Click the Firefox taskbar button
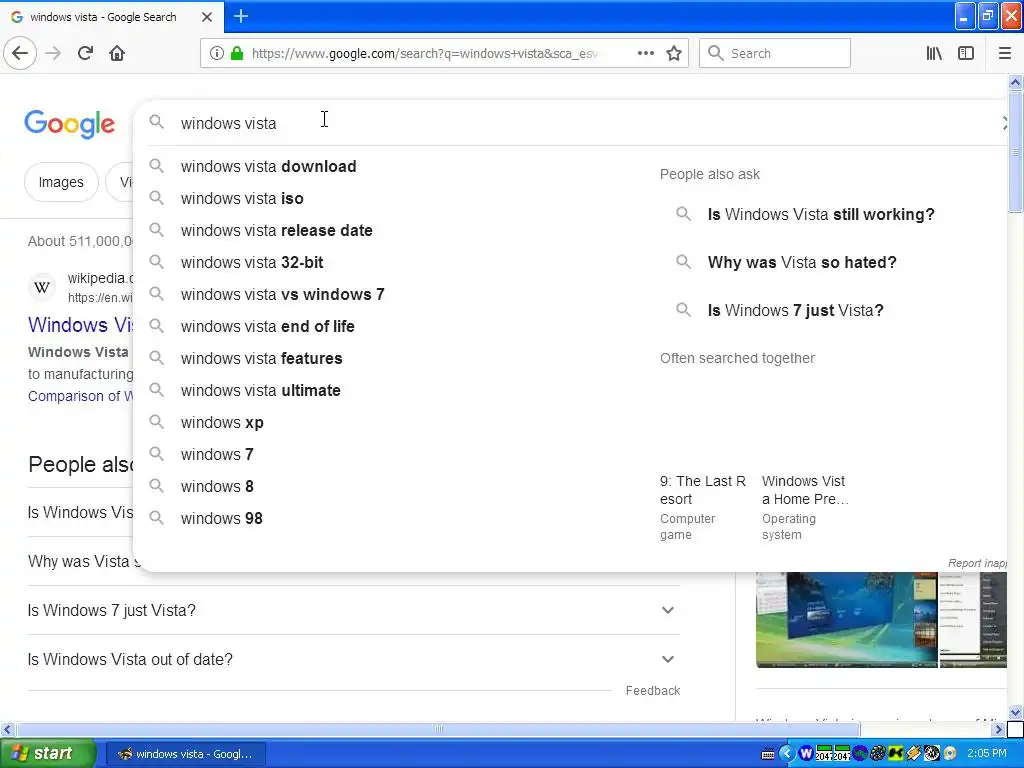1024x768 pixels. 185,754
